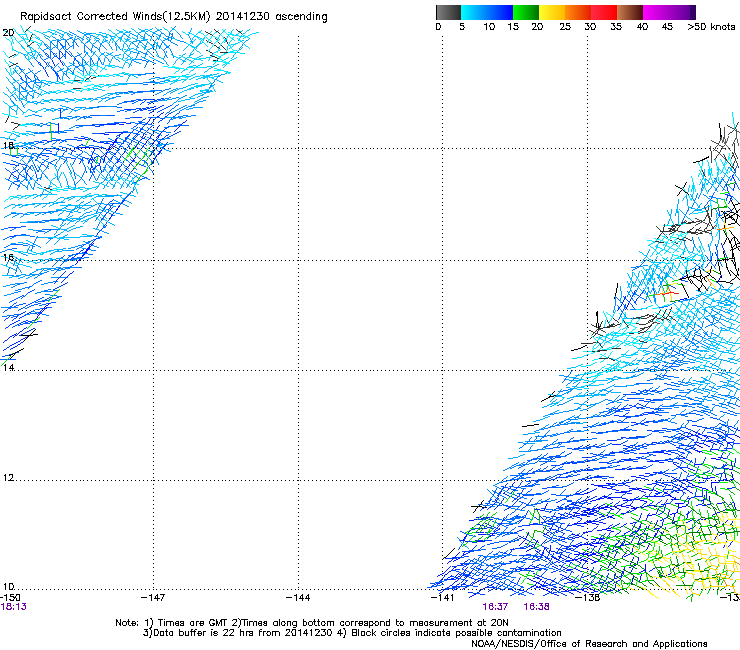Click the '>50 knots' legend label
The image size is (740, 650).
point(711,27)
